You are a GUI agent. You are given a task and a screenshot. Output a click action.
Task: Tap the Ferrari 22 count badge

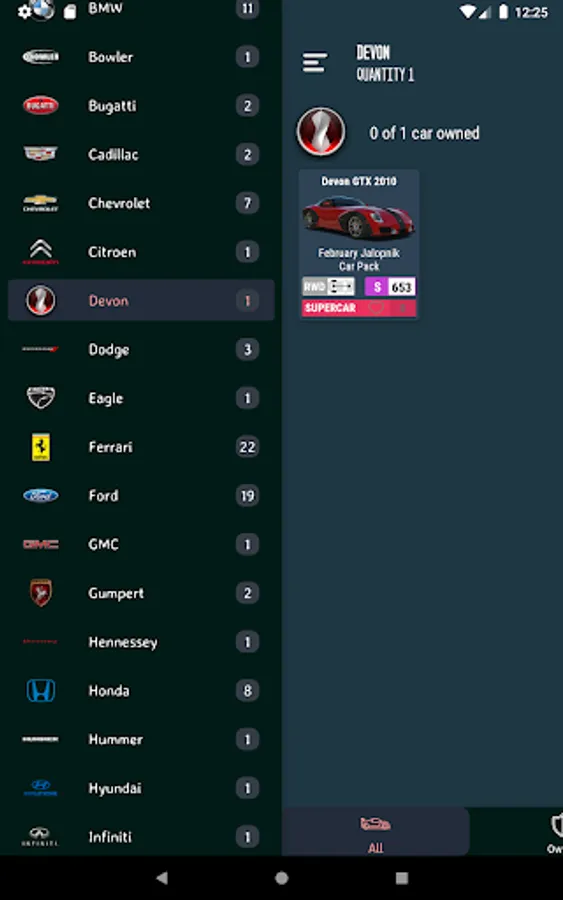pos(247,447)
